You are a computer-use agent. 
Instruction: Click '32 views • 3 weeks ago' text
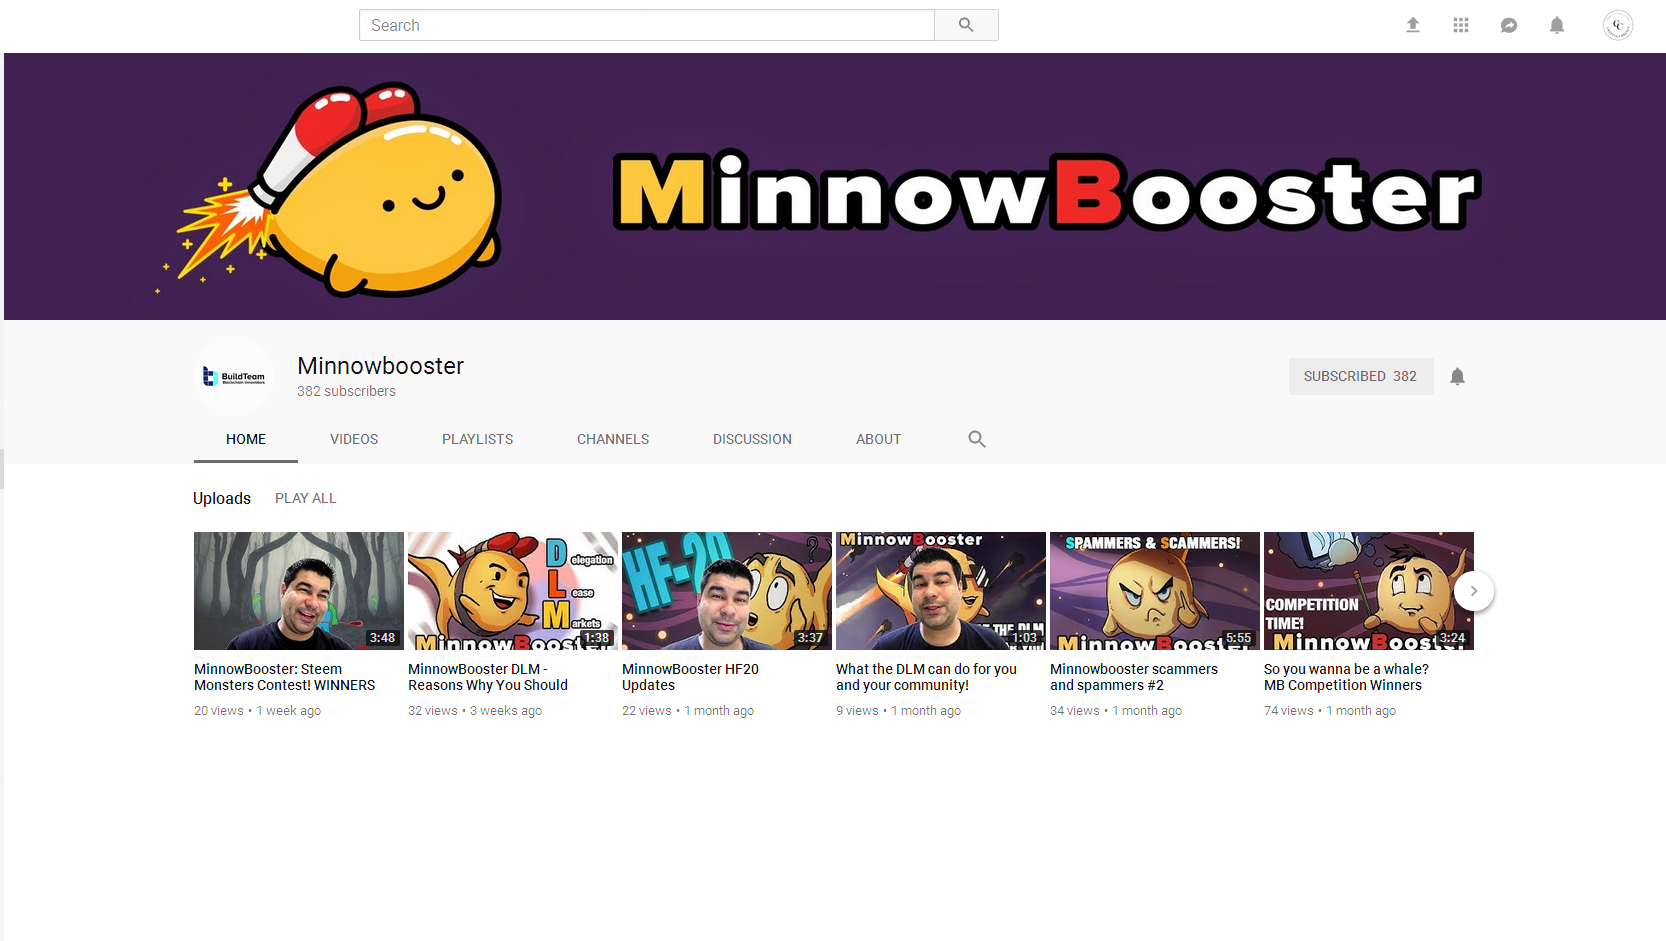pos(475,711)
